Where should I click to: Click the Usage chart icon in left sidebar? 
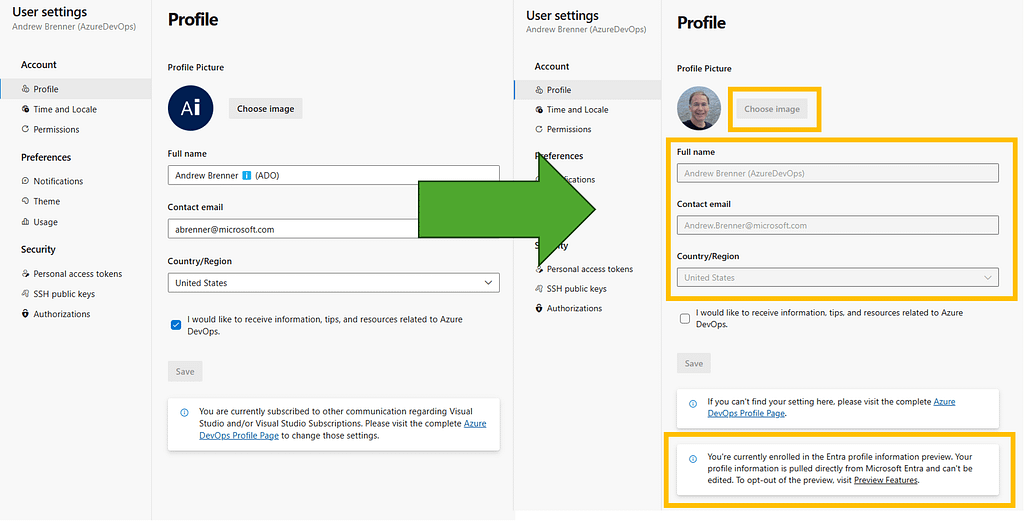pyautogui.click(x=25, y=222)
